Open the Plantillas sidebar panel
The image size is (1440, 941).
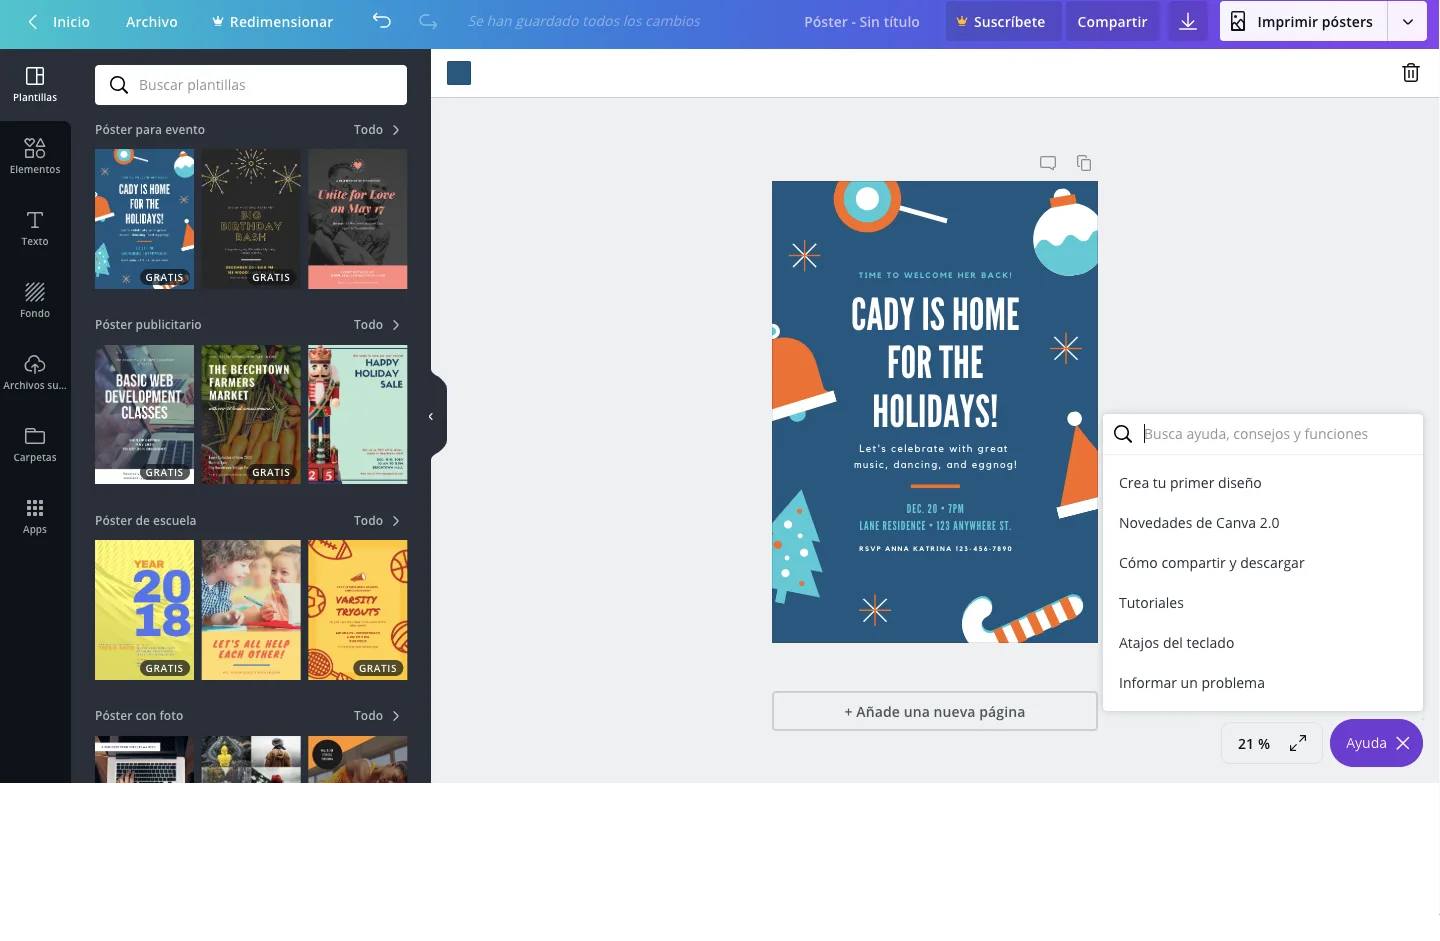(35, 85)
